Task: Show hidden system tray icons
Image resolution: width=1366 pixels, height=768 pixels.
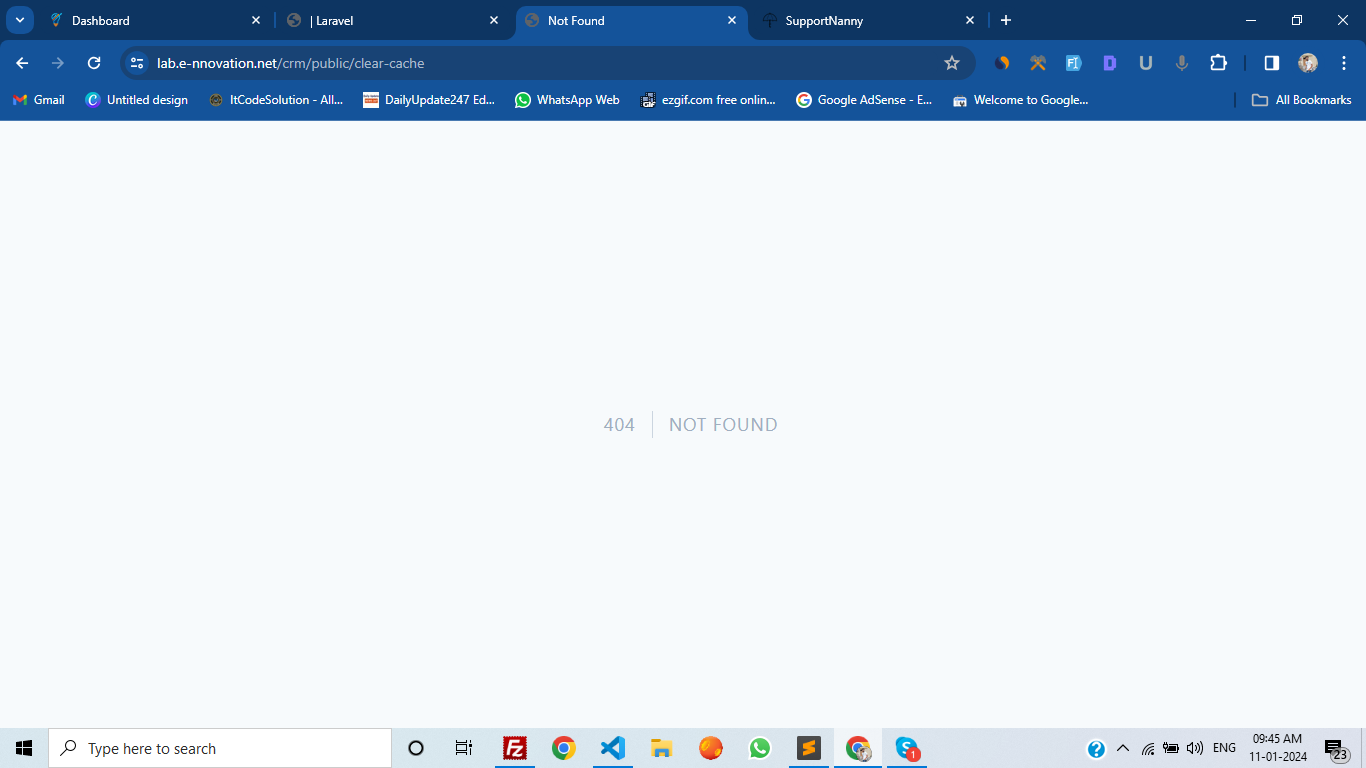Action: (x=1122, y=748)
